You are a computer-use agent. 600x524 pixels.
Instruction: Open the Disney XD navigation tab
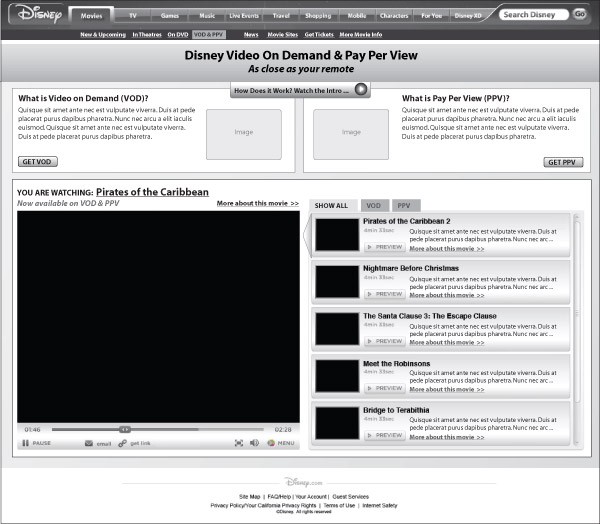[x=468, y=16]
